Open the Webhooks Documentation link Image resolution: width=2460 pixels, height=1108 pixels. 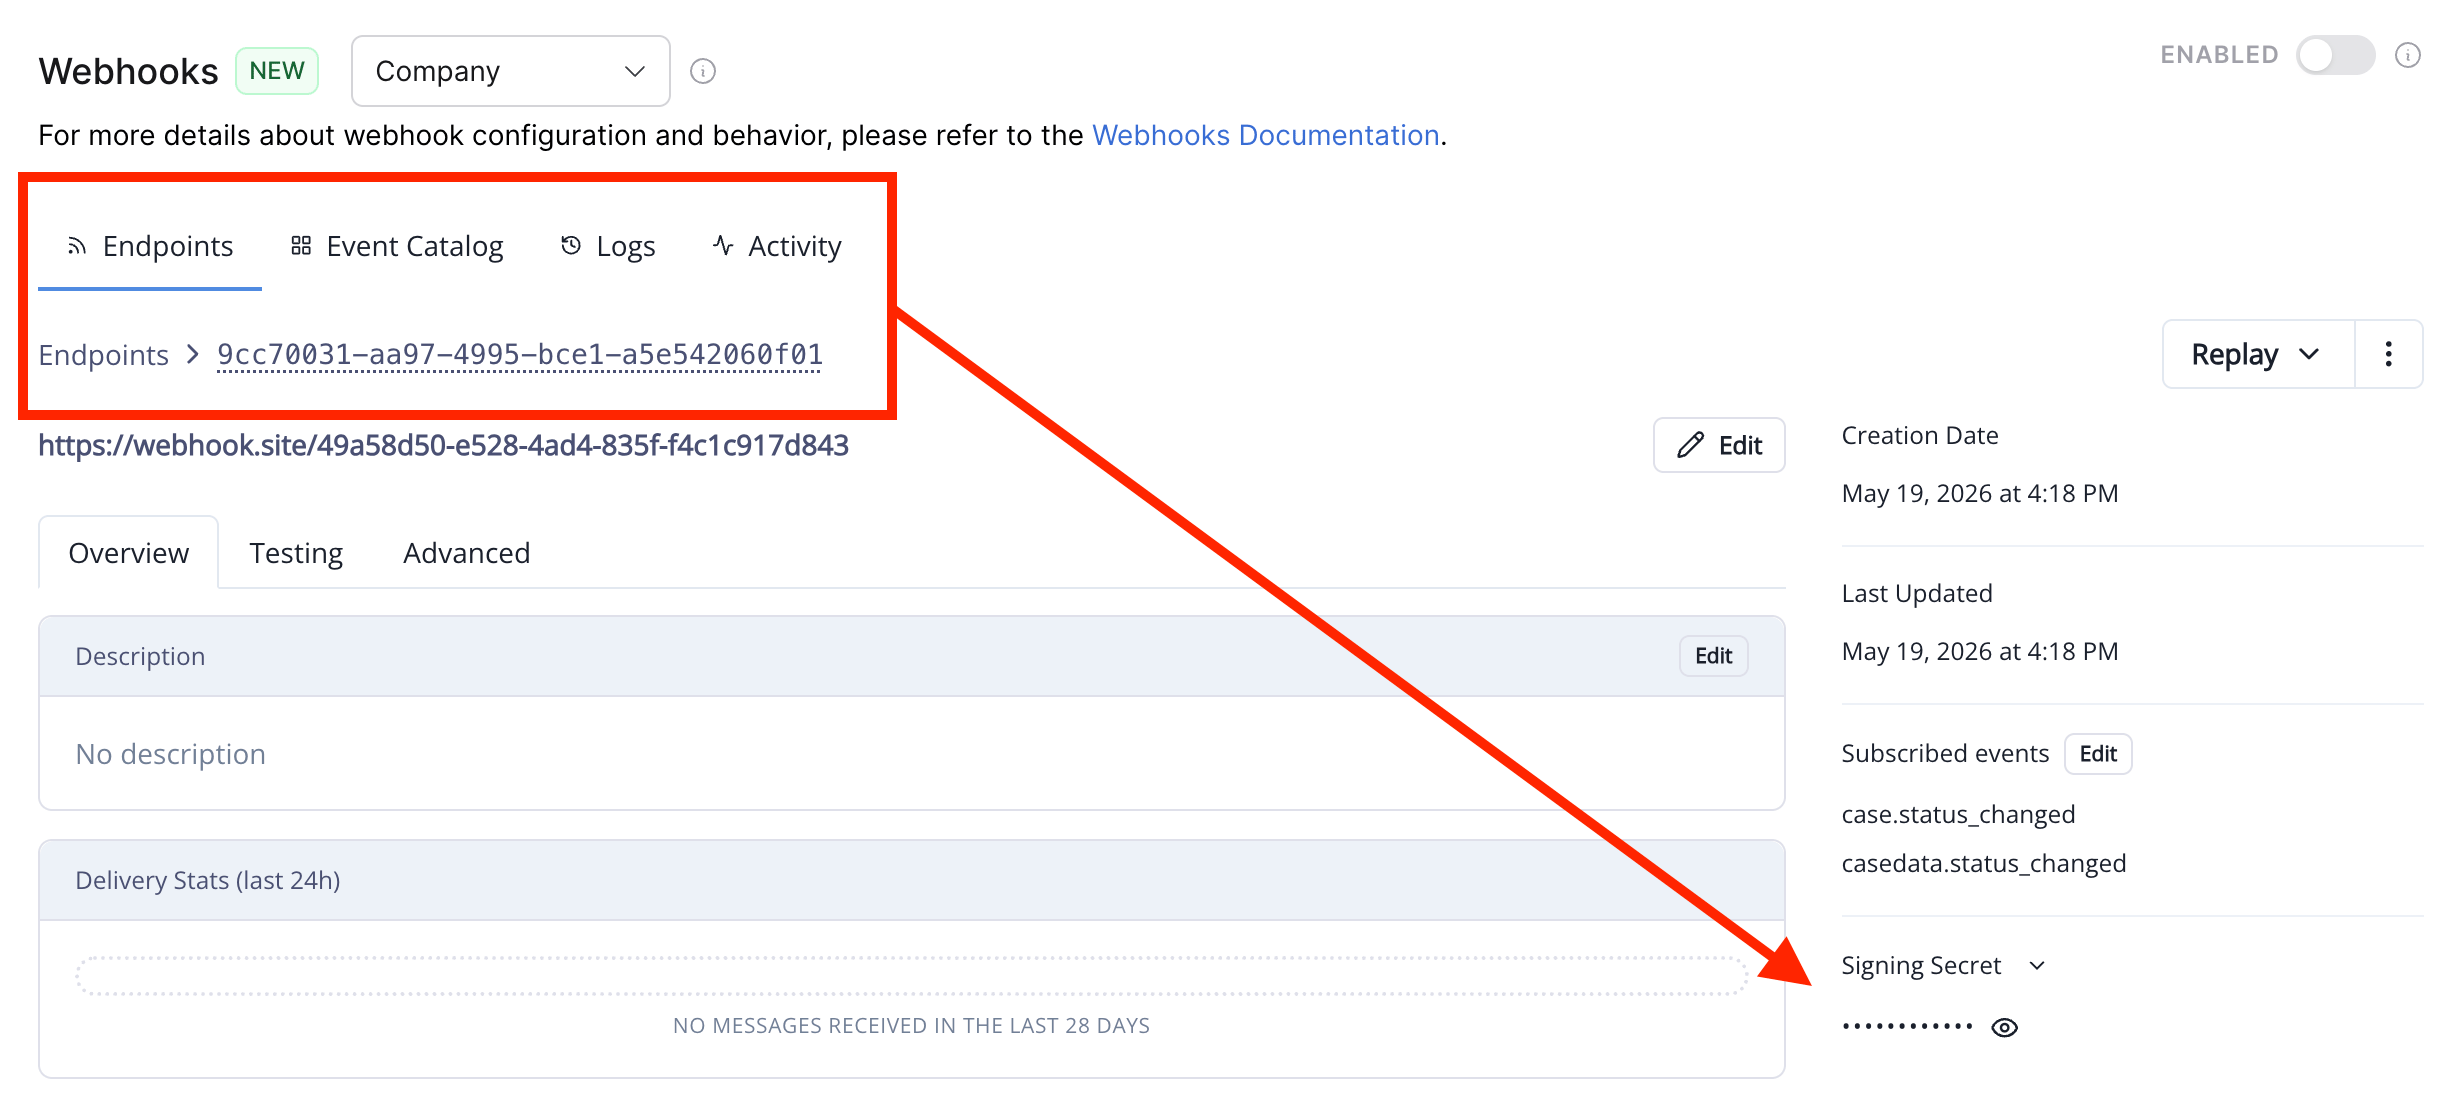click(x=1265, y=135)
